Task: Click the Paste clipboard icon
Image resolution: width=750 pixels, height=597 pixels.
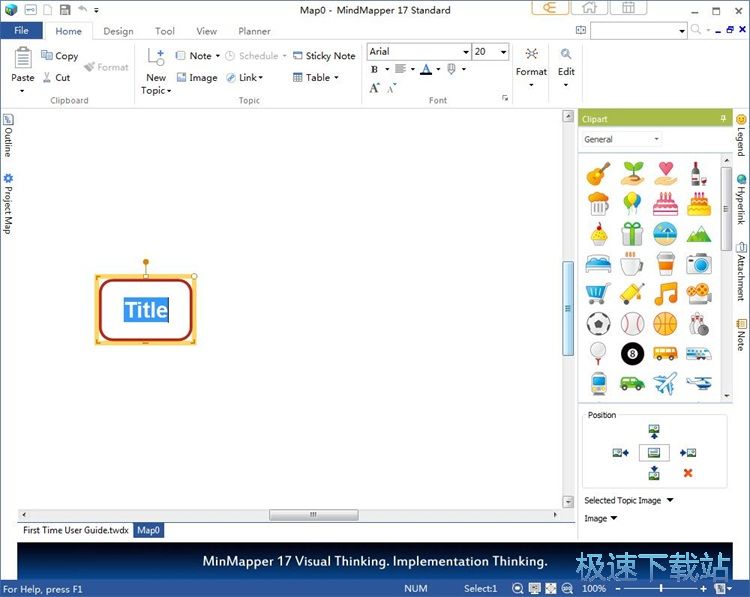Action: [x=22, y=58]
